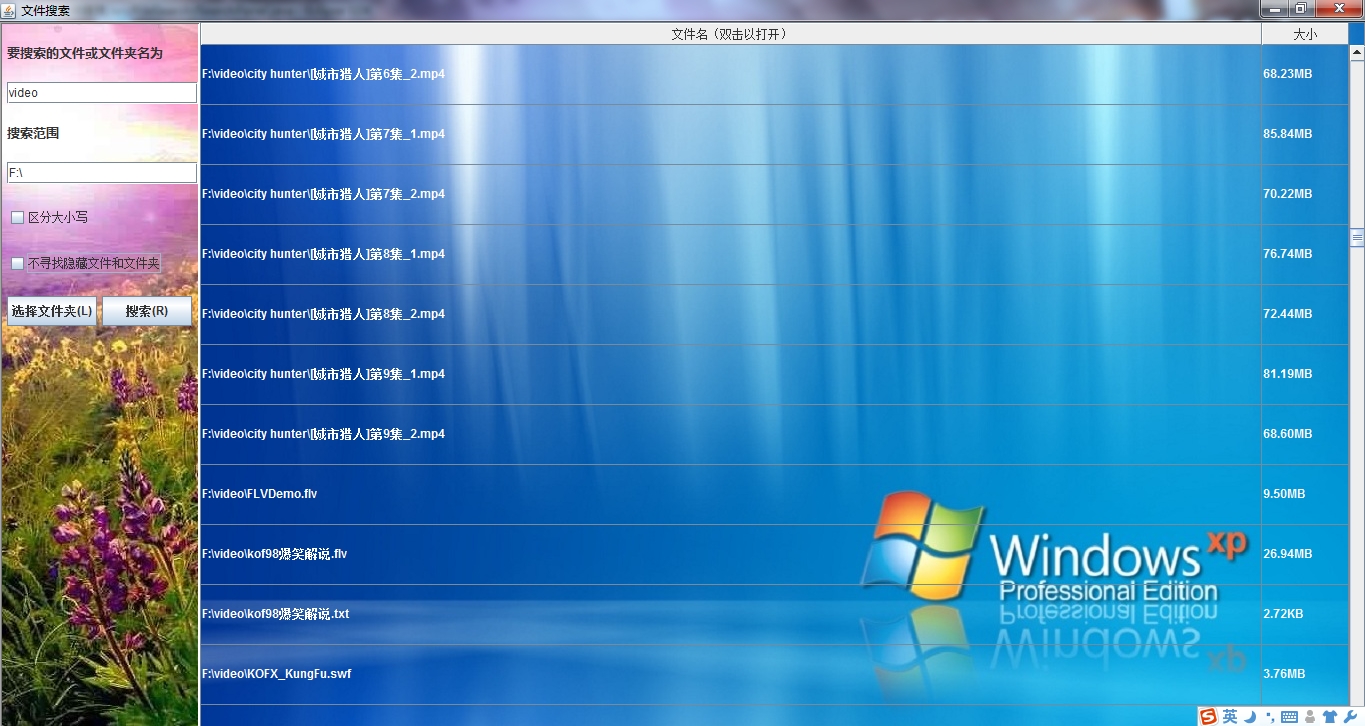Select the row 城市猎人第9集_2.mp4
This screenshot has width=1365, height=726.
tap(731, 435)
